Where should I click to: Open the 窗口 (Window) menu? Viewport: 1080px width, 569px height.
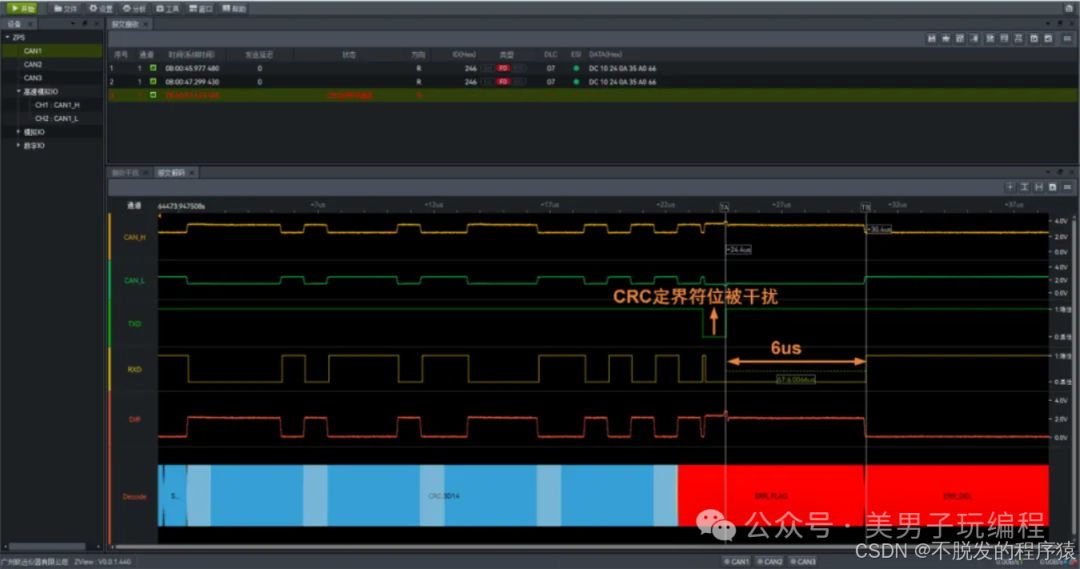200,8
